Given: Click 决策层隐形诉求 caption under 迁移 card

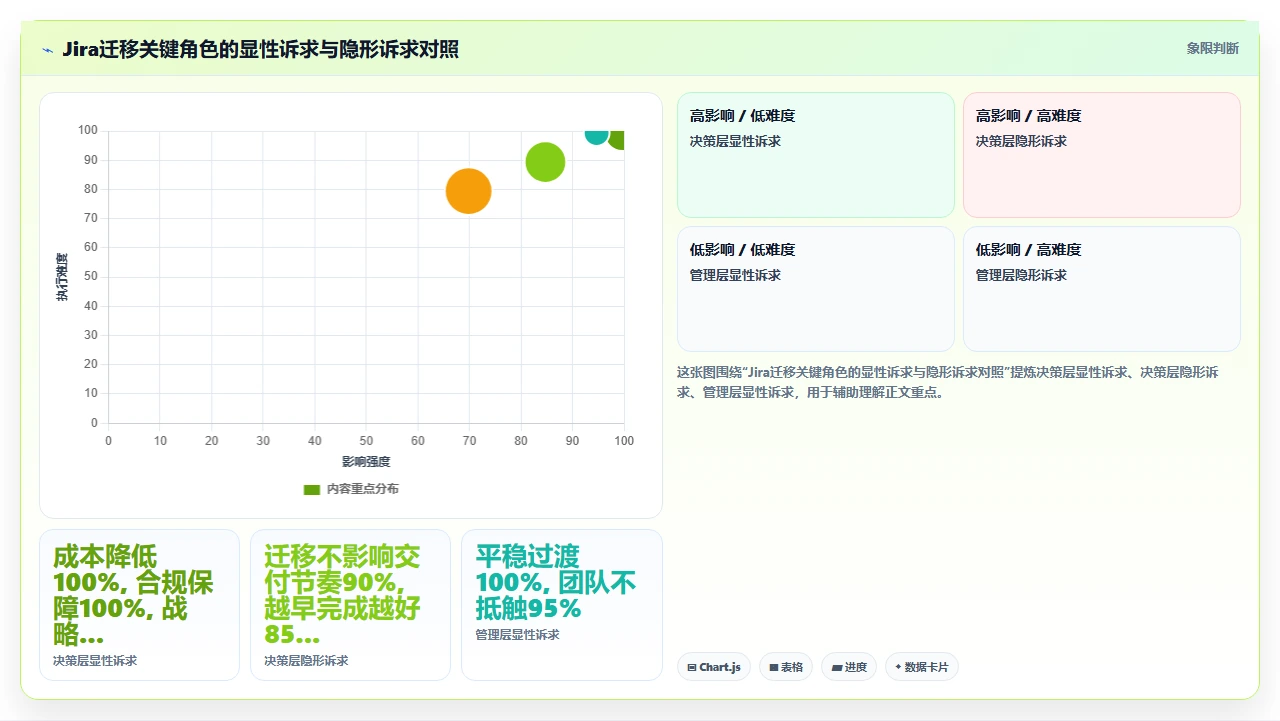Looking at the screenshot, I should tap(306, 661).
